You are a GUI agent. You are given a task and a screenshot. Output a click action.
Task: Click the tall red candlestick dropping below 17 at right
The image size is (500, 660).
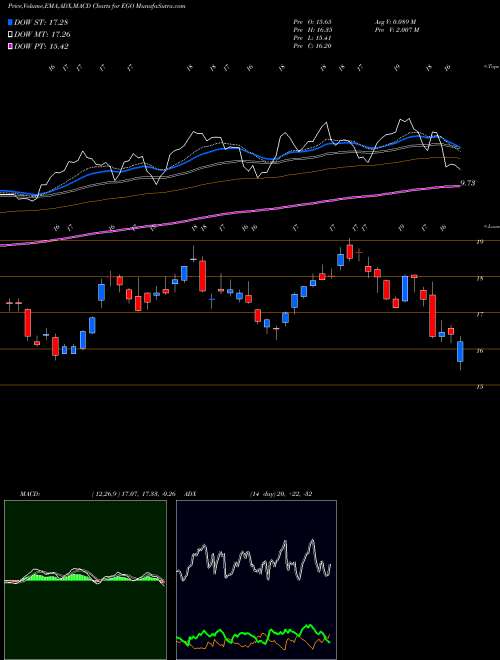(x=432, y=316)
